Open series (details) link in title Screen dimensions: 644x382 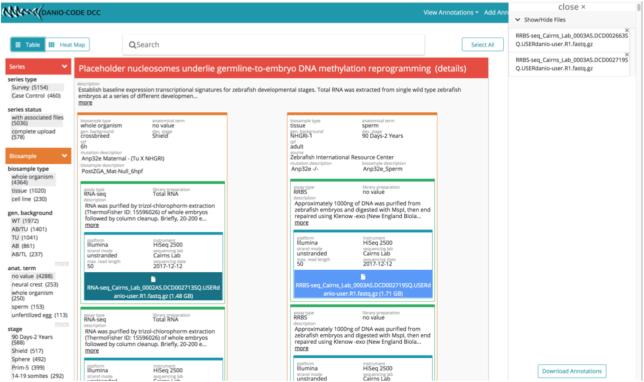pyautogui.click(x=451, y=69)
